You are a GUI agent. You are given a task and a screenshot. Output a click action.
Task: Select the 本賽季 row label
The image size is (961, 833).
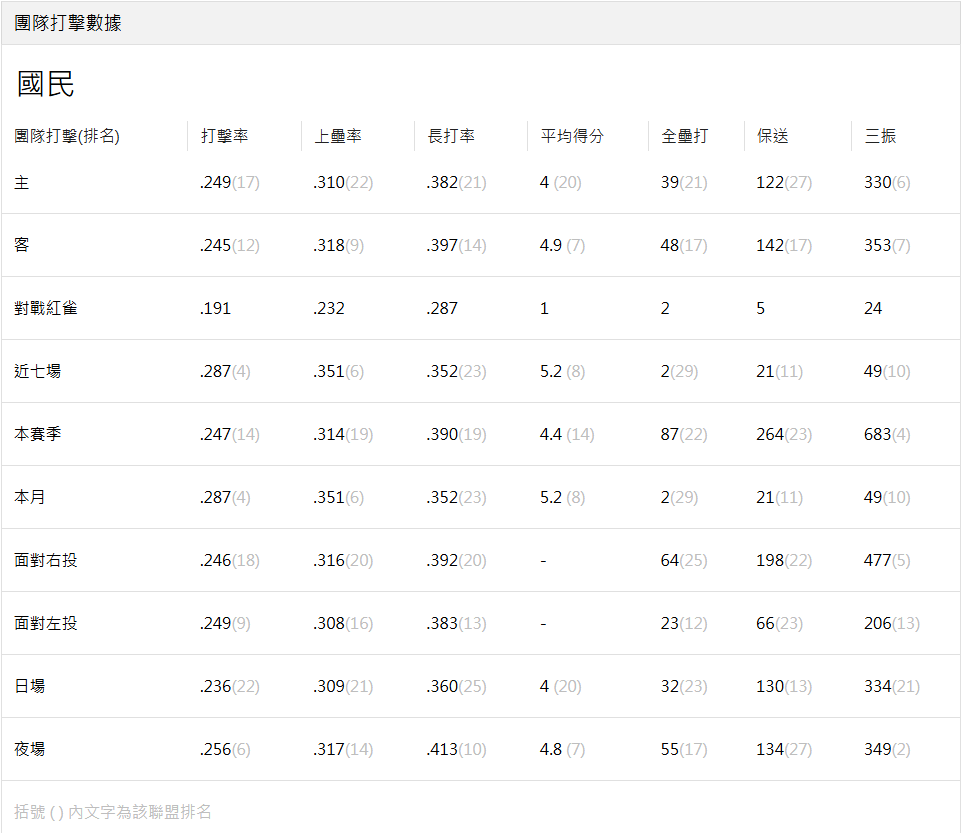(37, 435)
